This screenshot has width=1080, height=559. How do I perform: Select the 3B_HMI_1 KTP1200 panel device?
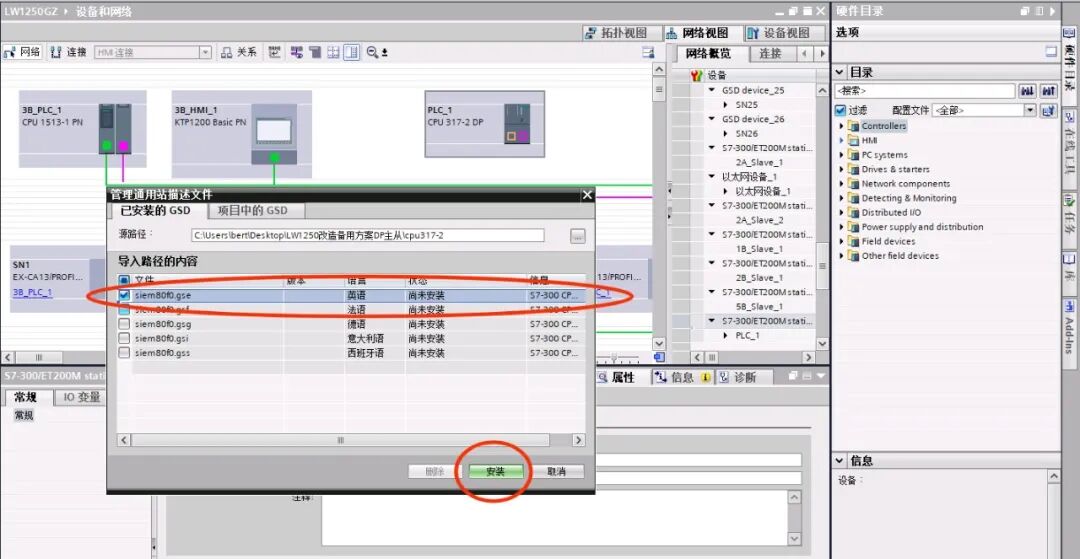(x=242, y=134)
